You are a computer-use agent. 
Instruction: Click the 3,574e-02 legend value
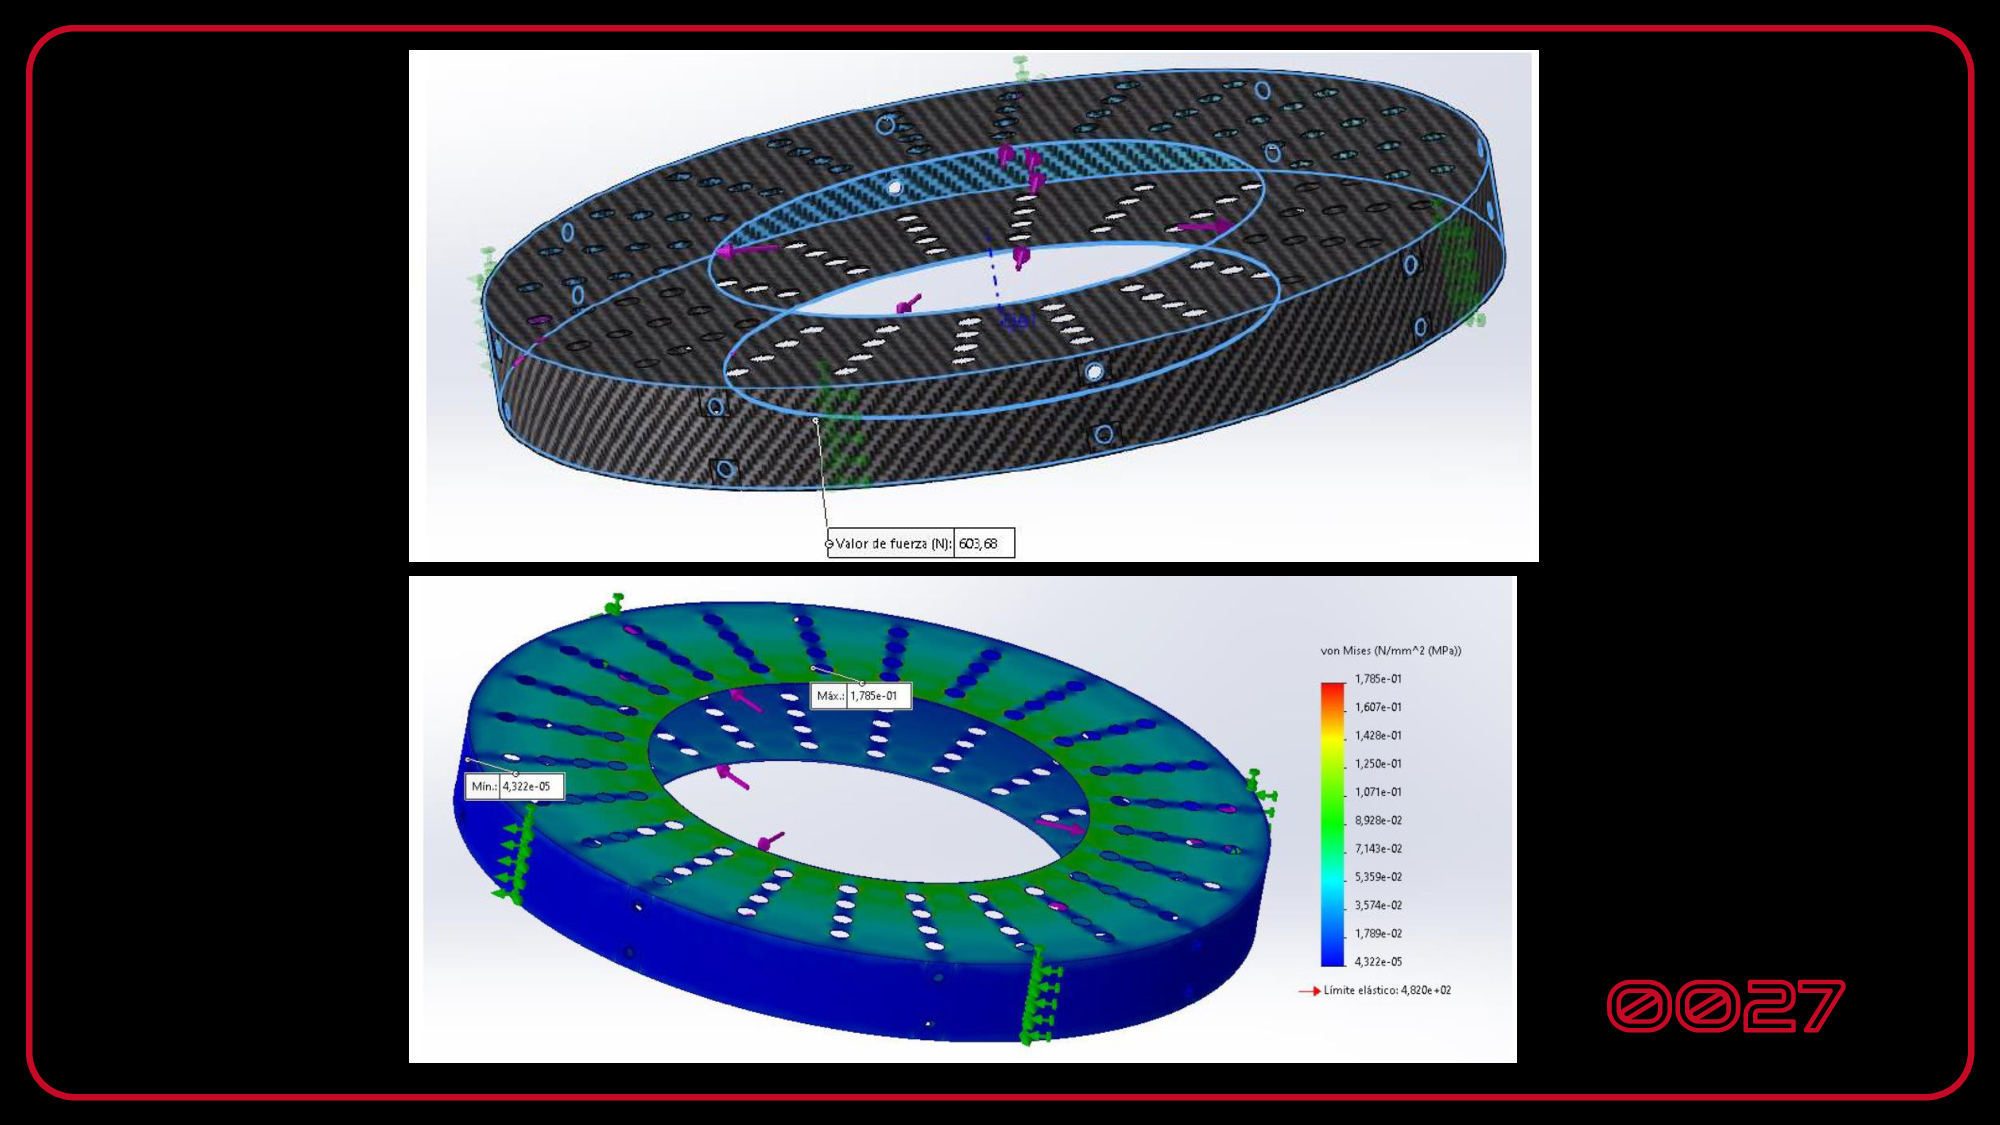point(1378,906)
